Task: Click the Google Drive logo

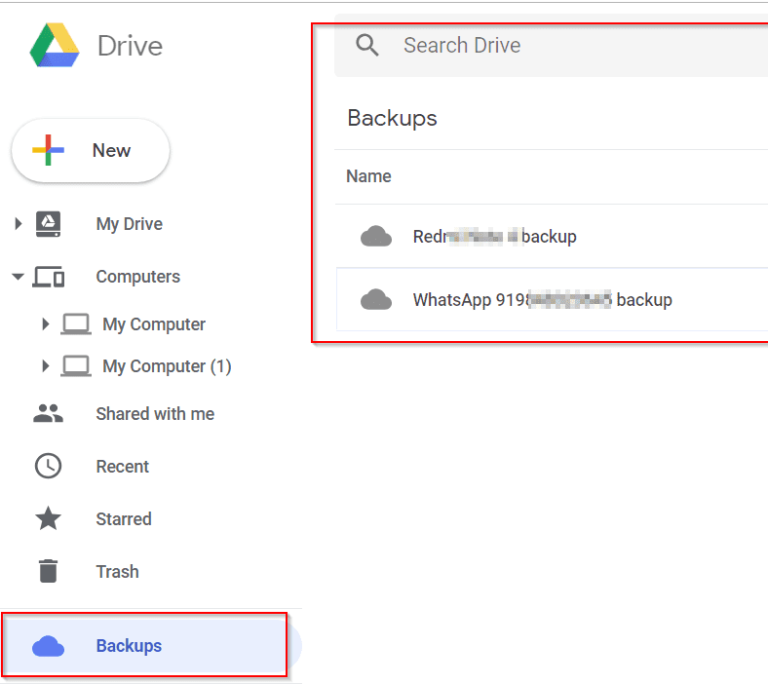Action: 54,45
